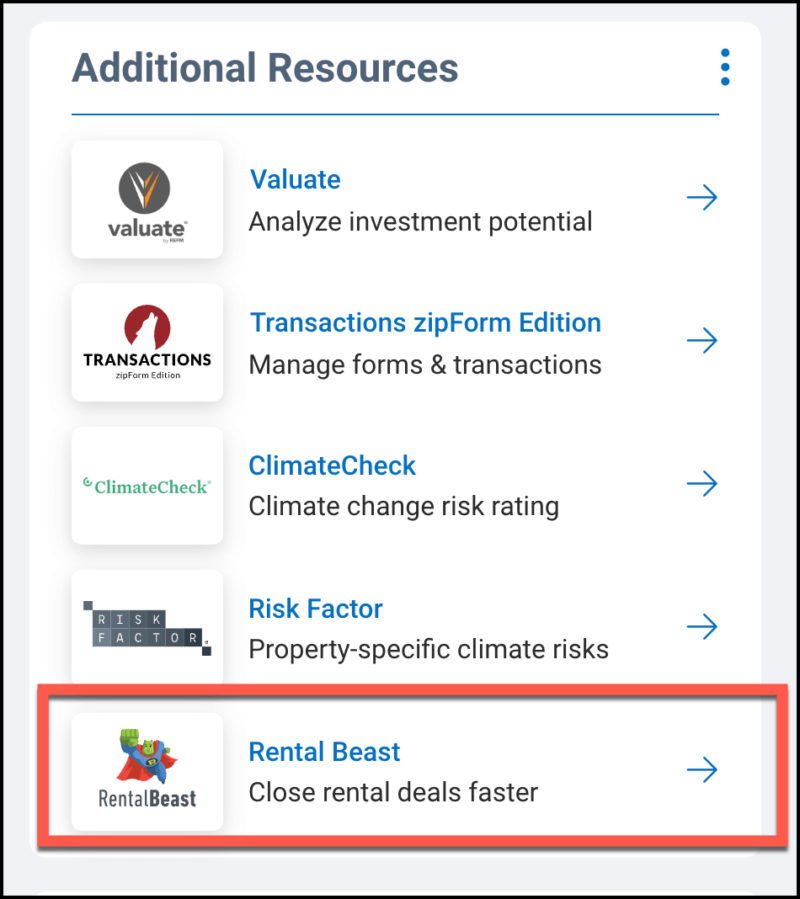800x899 pixels.
Task: Open the three-dot overflow menu
Action: (x=724, y=67)
